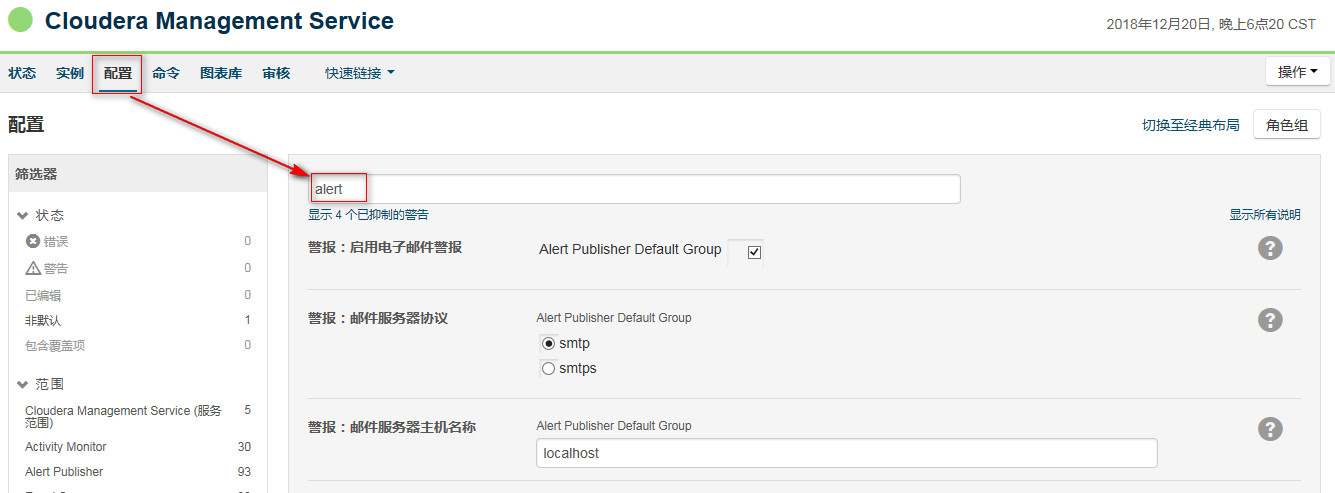Viewport: 1335px width, 493px height.
Task: Open the 快速链接 dropdown menu
Action: click(x=360, y=73)
